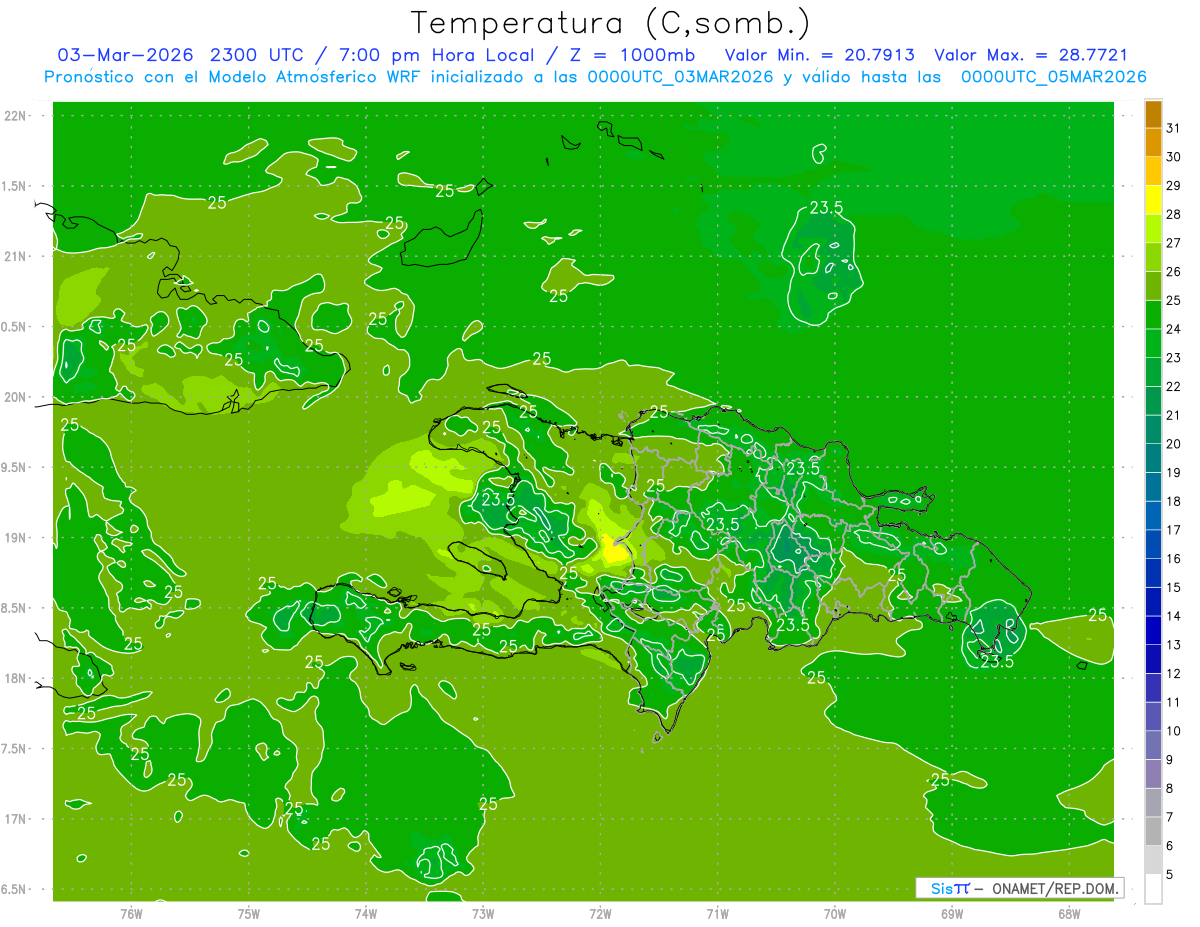This screenshot has width=1200, height=927.
Task: Click the "0000UTC_05MAR2026" valid-until time
Action: (x=1053, y=77)
